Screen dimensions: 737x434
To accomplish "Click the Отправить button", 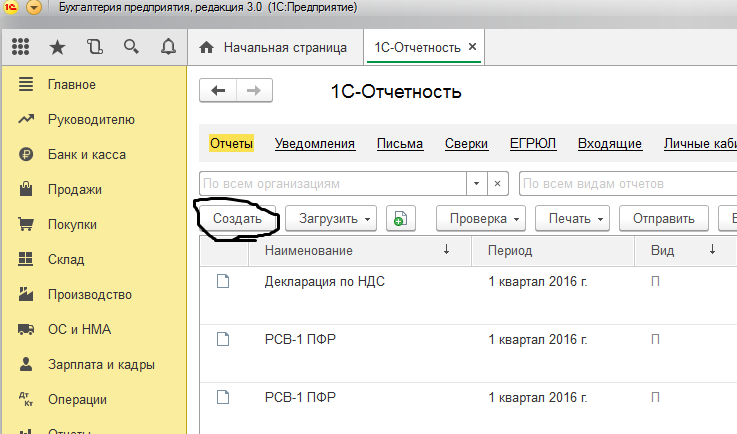I will pyautogui.click(x=664, y=219).
